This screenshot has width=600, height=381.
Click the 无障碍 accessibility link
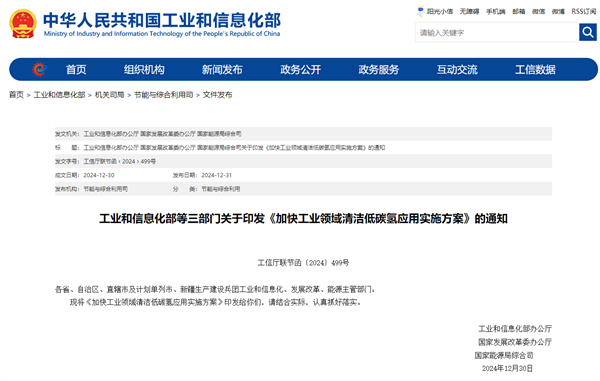(470, 11)
